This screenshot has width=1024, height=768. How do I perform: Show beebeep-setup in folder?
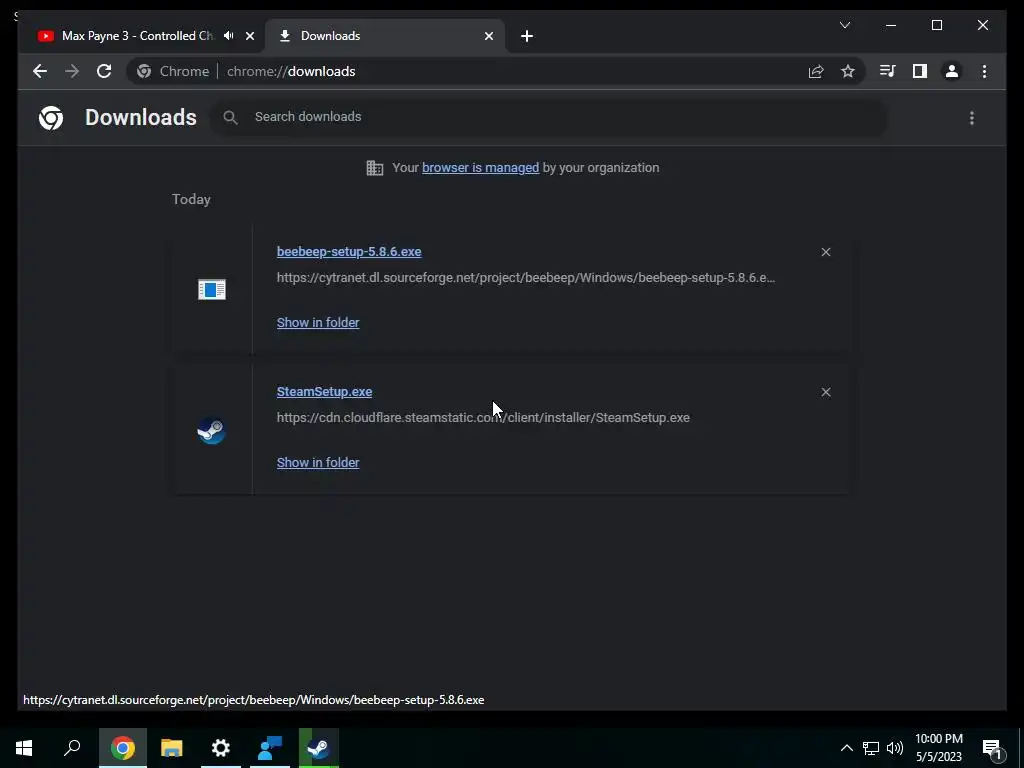(318, 323)
